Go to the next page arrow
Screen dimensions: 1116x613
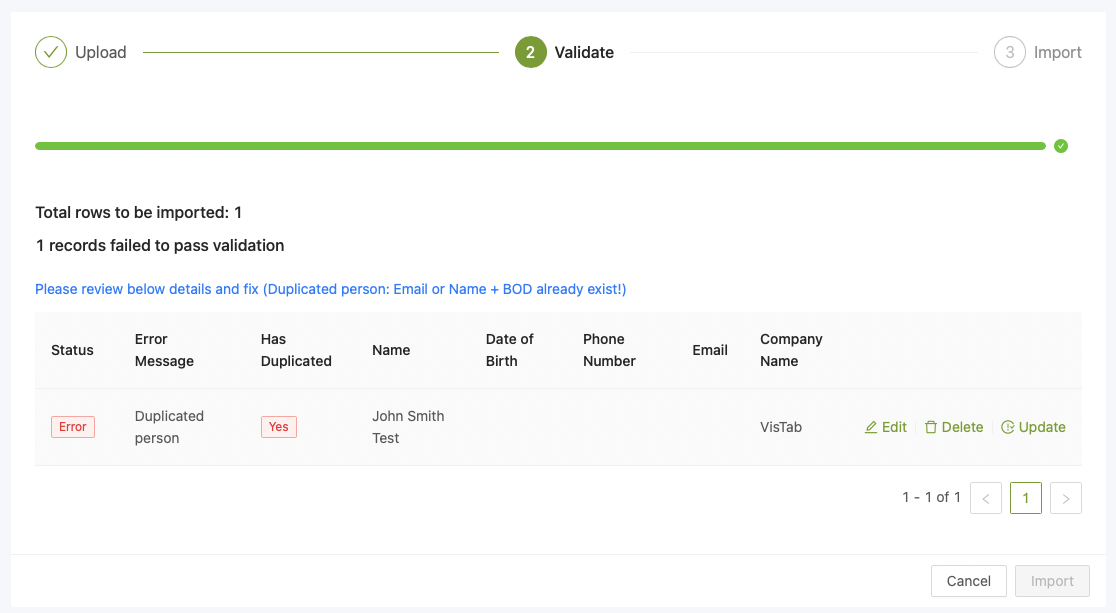pyautogui.click(x=1066, y=498)
